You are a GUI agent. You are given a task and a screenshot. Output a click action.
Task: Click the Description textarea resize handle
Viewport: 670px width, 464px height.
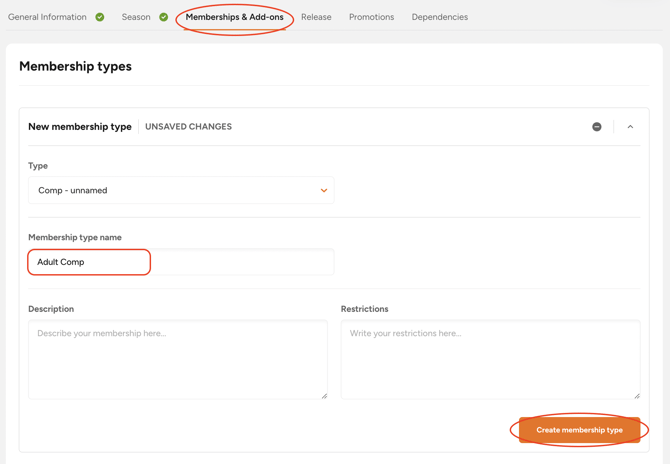(324, 396)
